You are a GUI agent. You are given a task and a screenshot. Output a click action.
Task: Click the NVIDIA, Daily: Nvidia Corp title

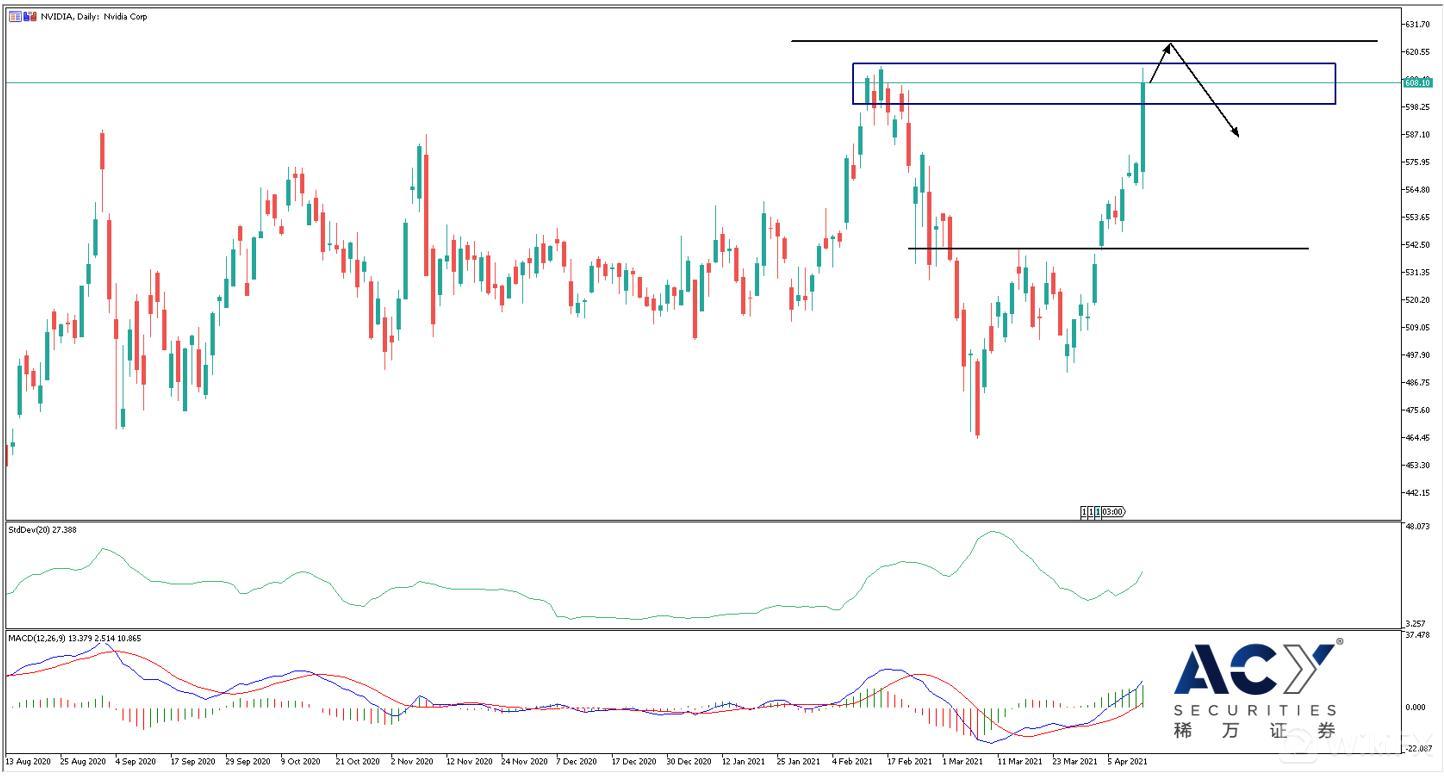[x=94, y=16]
